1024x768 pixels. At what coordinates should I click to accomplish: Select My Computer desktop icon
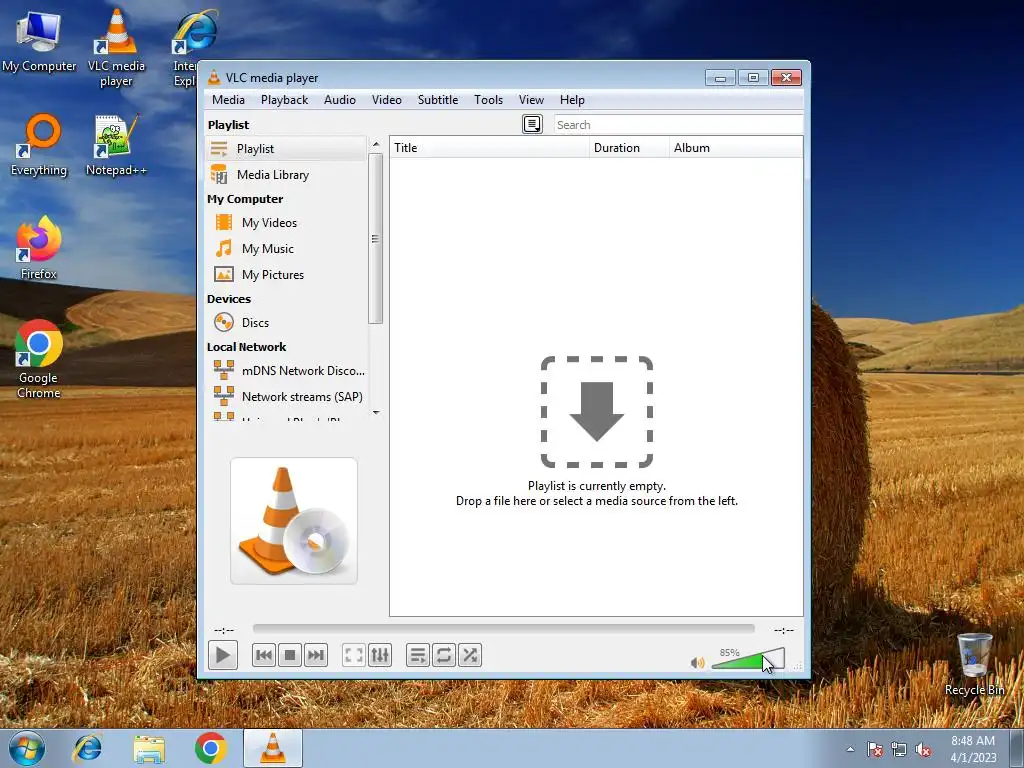pyautogui.click(x=39, y=41)
